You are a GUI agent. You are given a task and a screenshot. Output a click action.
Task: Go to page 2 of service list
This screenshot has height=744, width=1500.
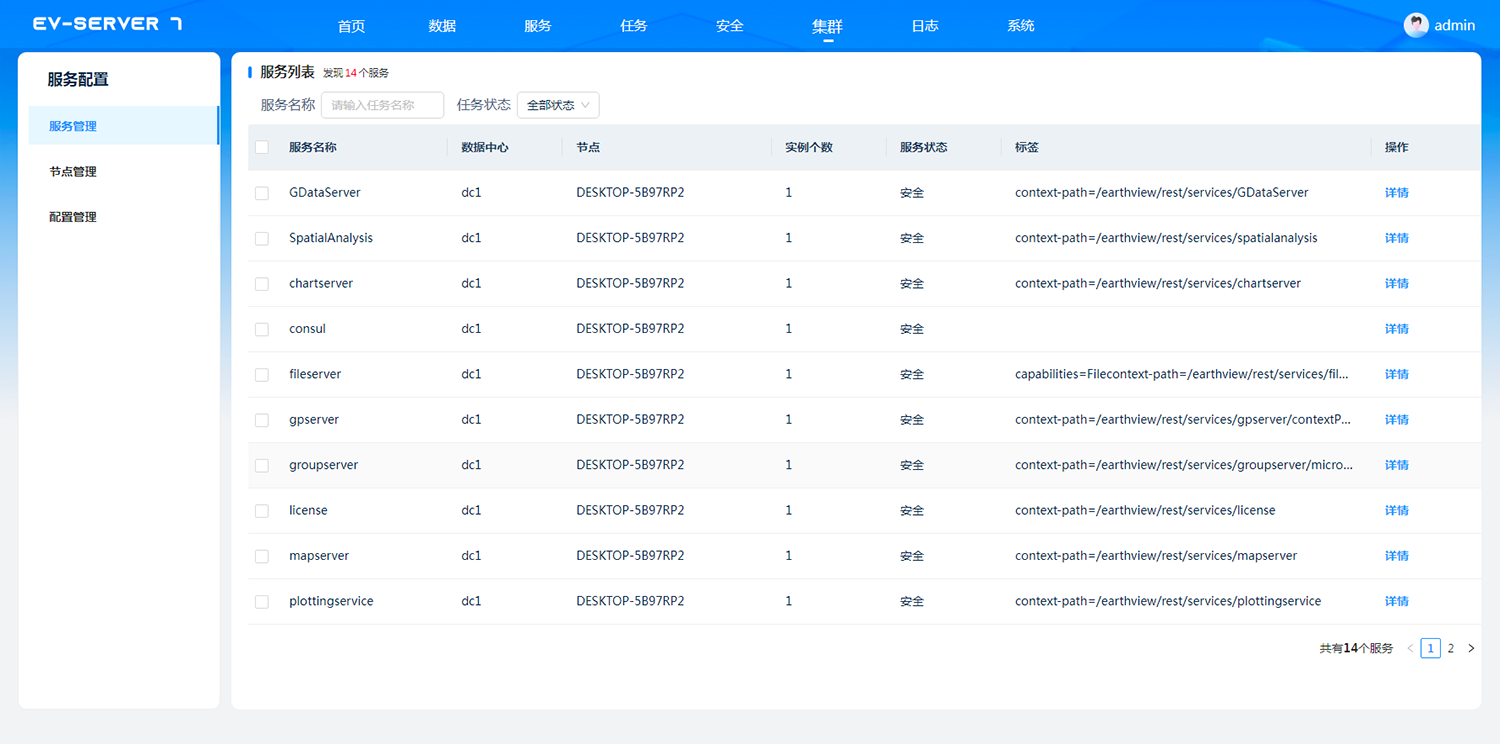[1451, 648]
